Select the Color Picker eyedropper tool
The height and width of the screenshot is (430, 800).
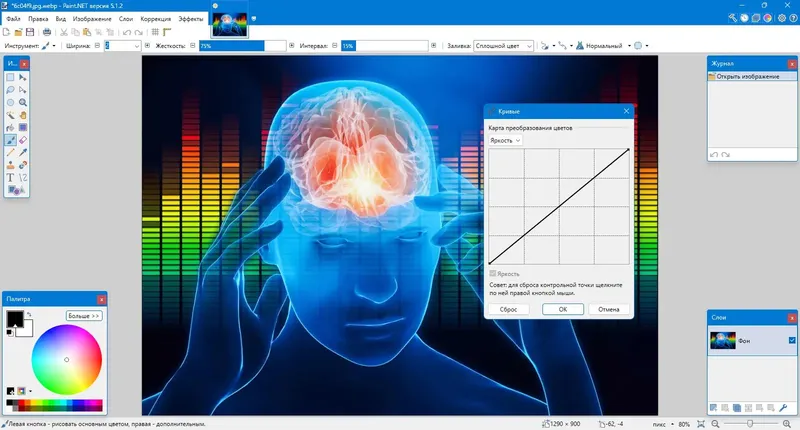pos(23,153)
